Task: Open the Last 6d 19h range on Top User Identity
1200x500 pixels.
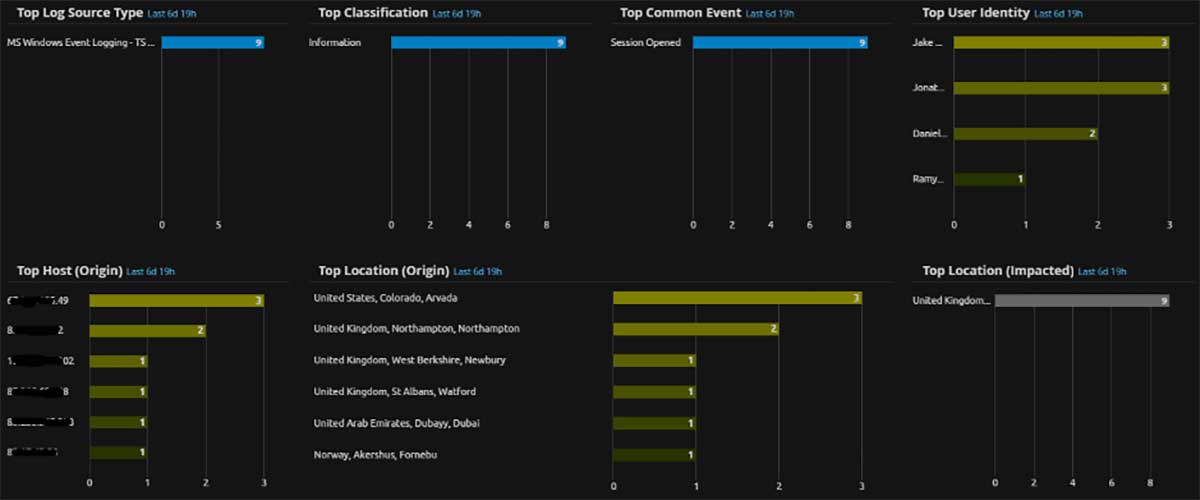Action: click(x=1059, y=14)
